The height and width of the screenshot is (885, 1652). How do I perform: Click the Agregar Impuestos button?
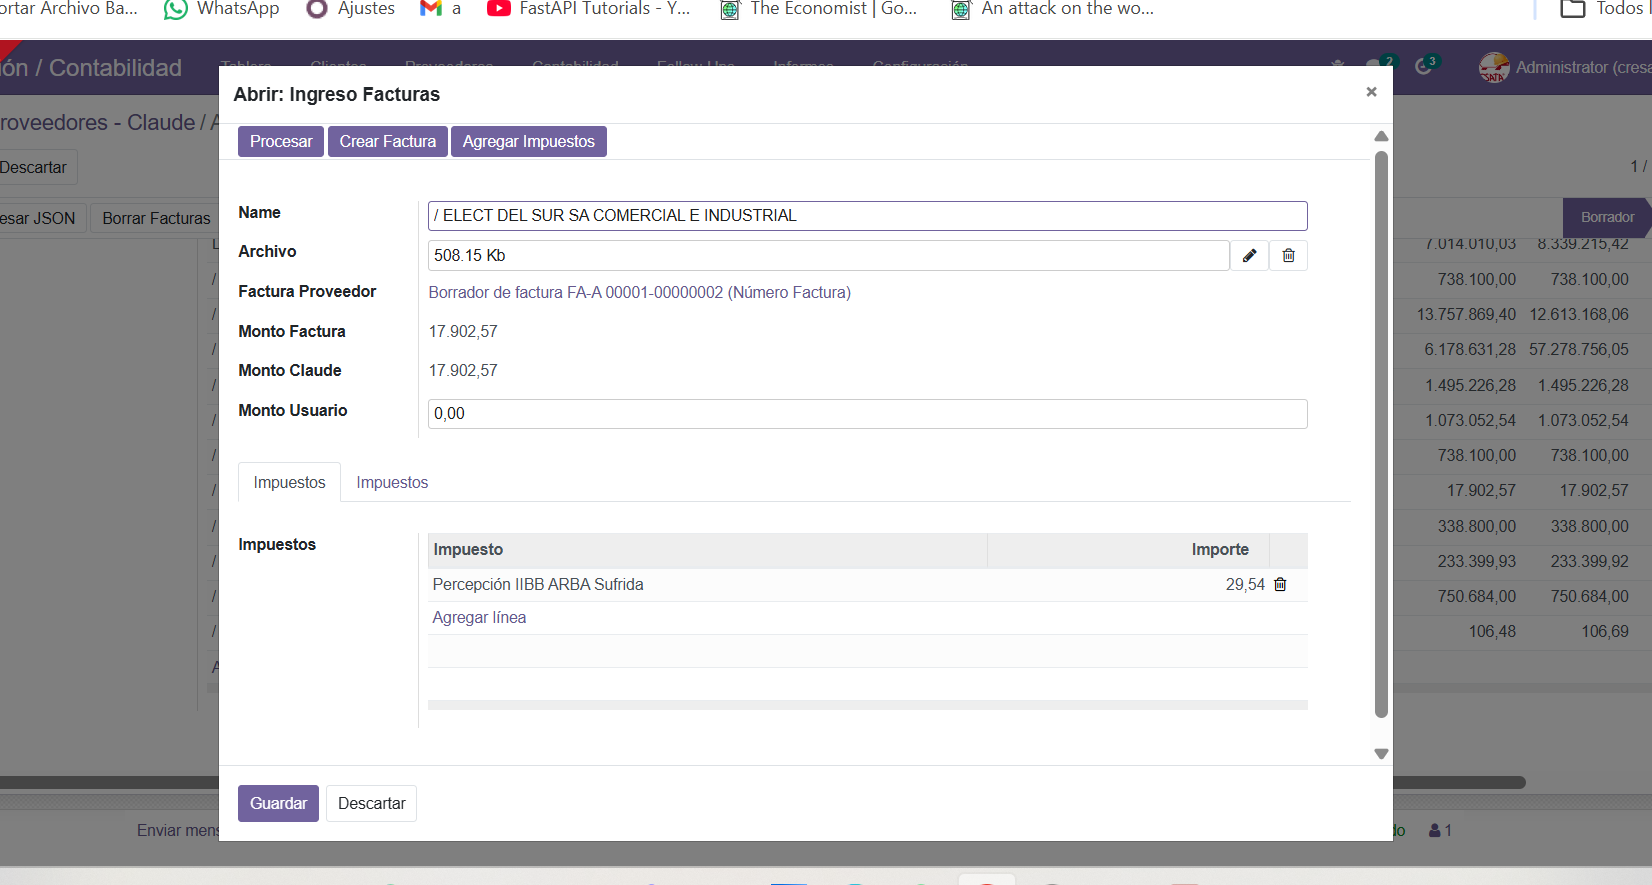(528, 142)
